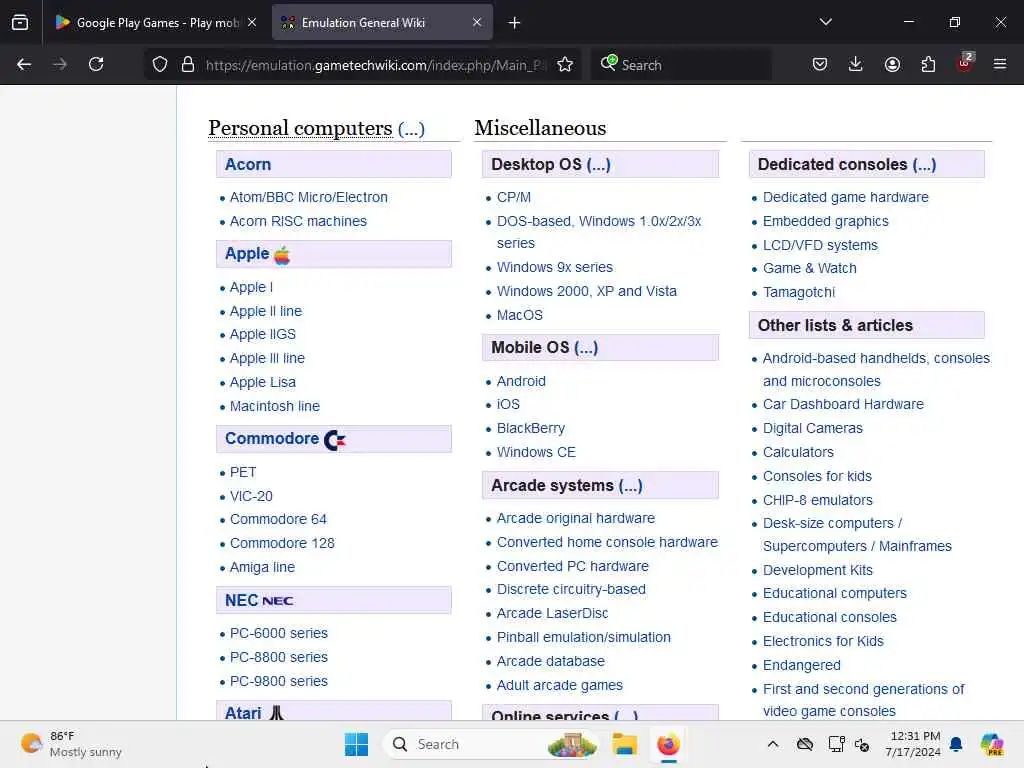This screenshot has height=768, width=1024.
Task: Close the Google Play Games tab
Action: (x=252, y=22)
